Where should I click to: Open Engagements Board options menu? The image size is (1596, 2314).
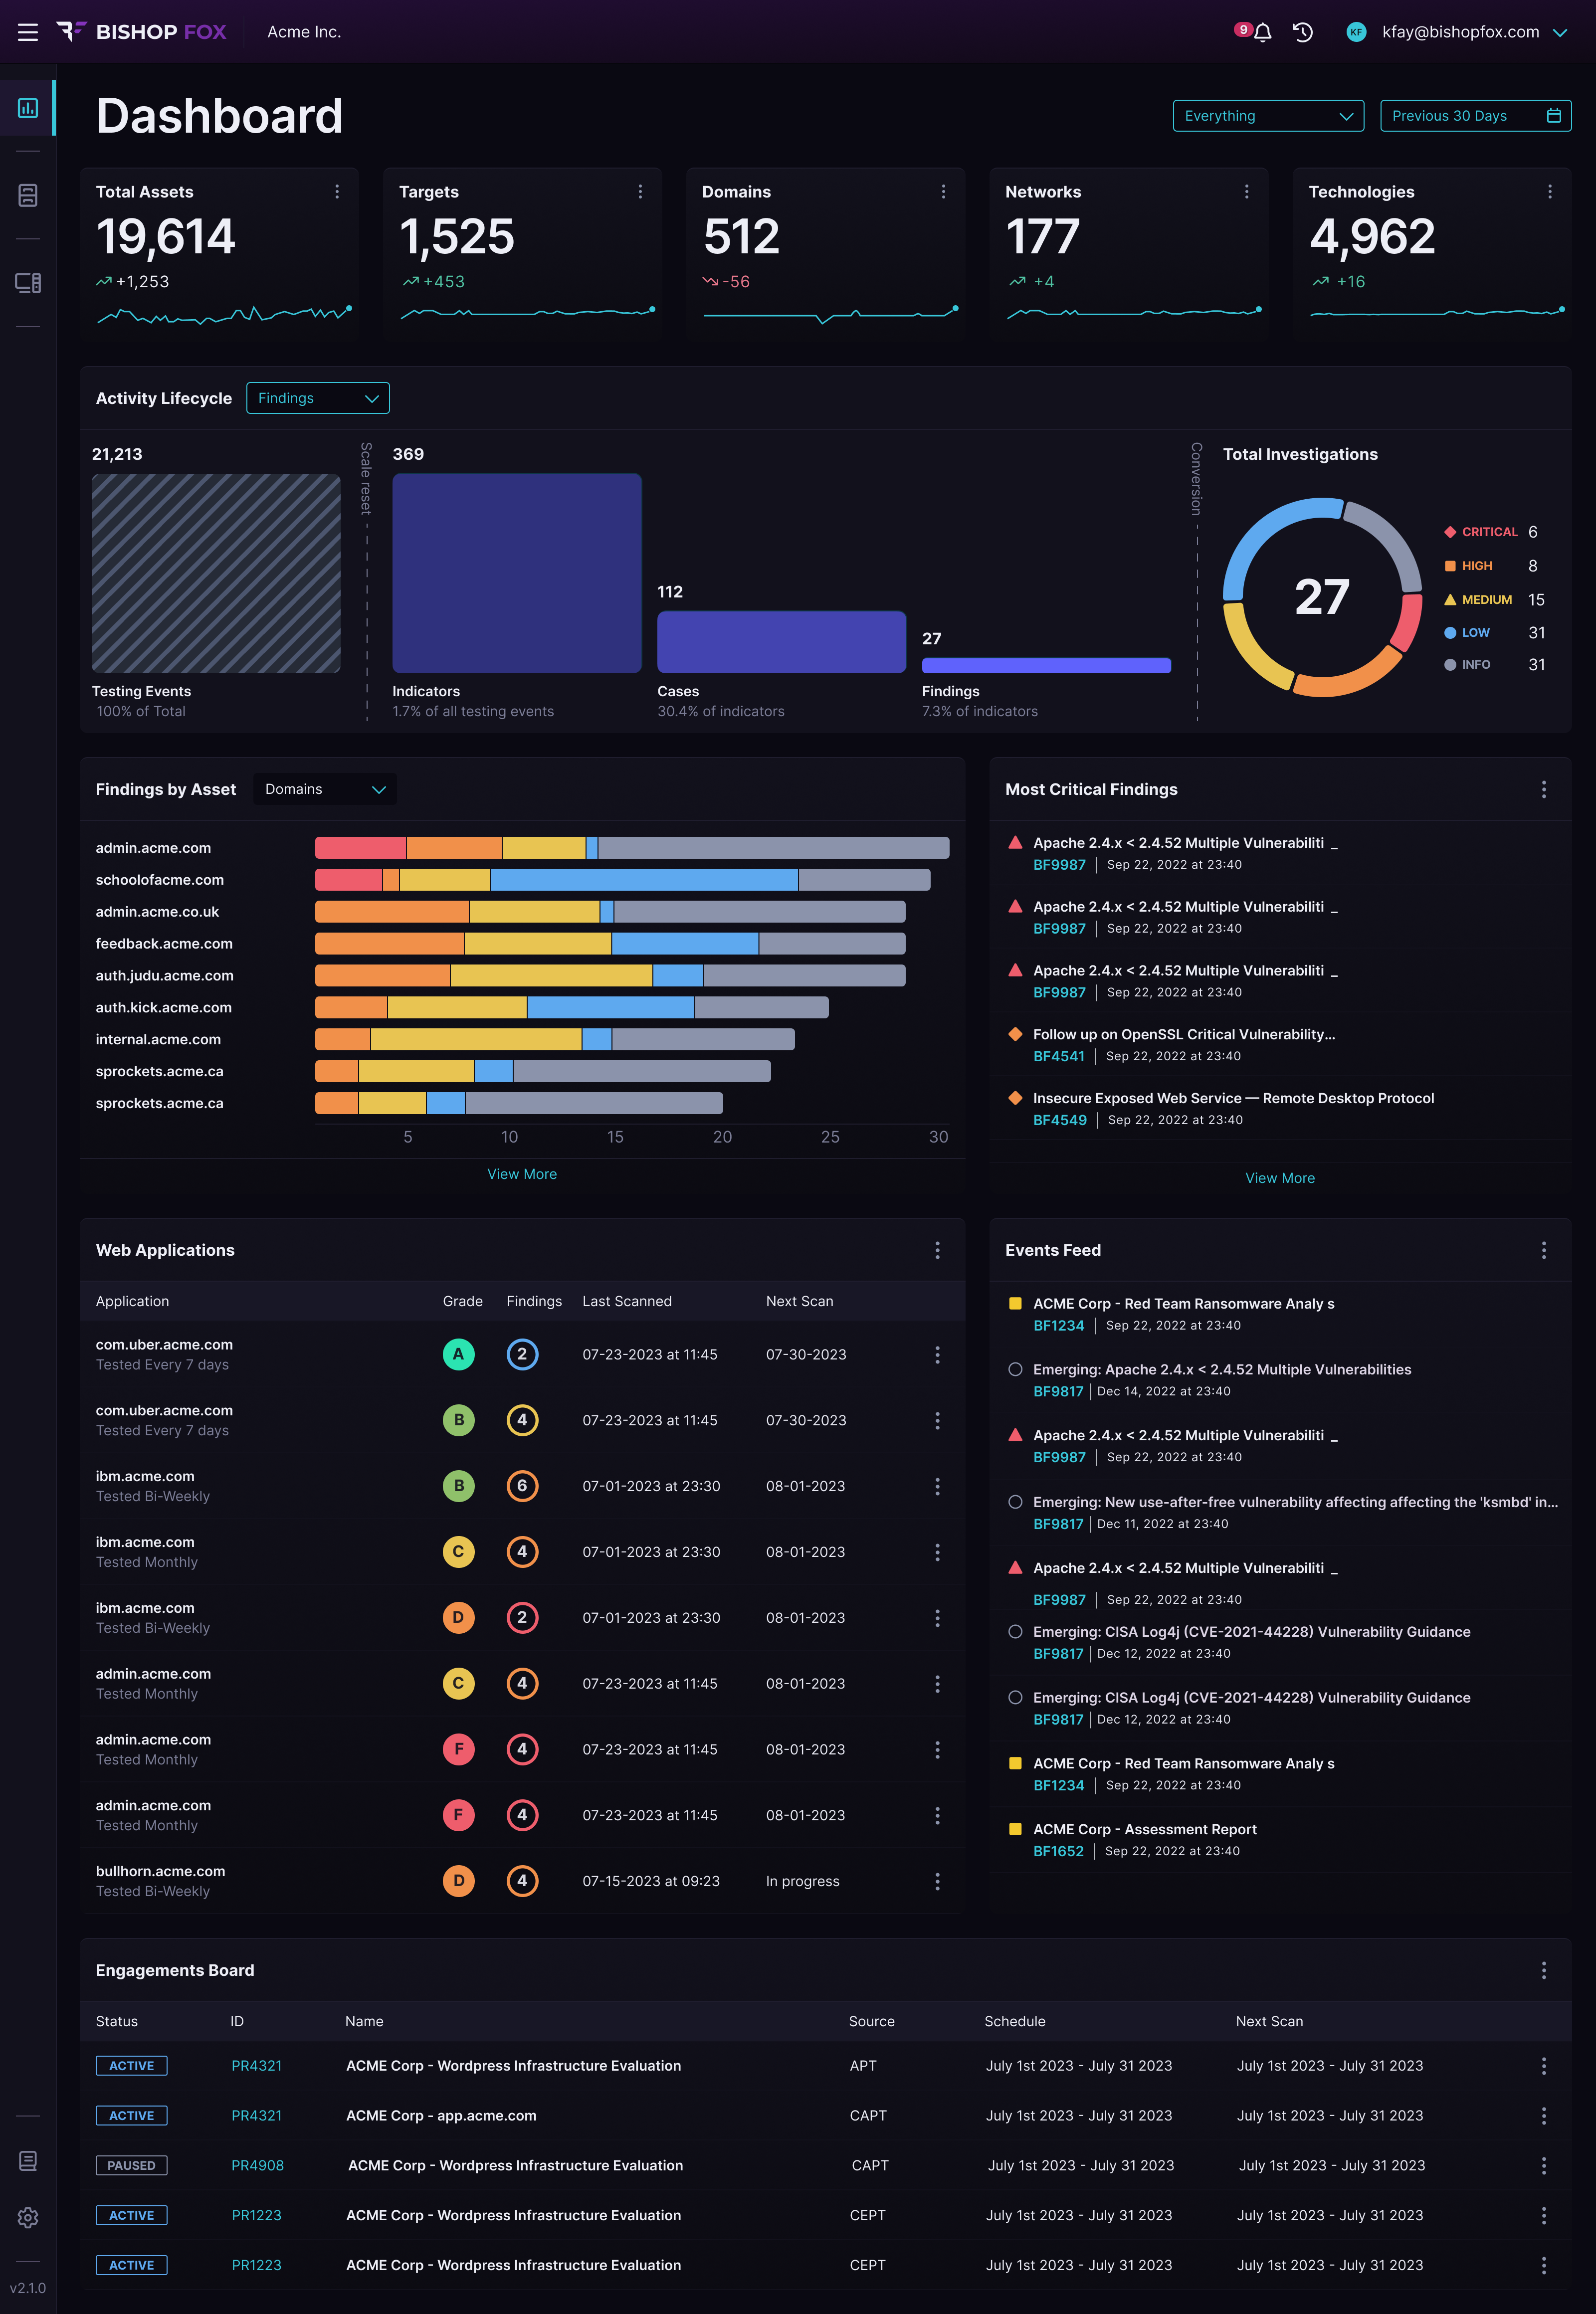[x=1544, y=1970]
